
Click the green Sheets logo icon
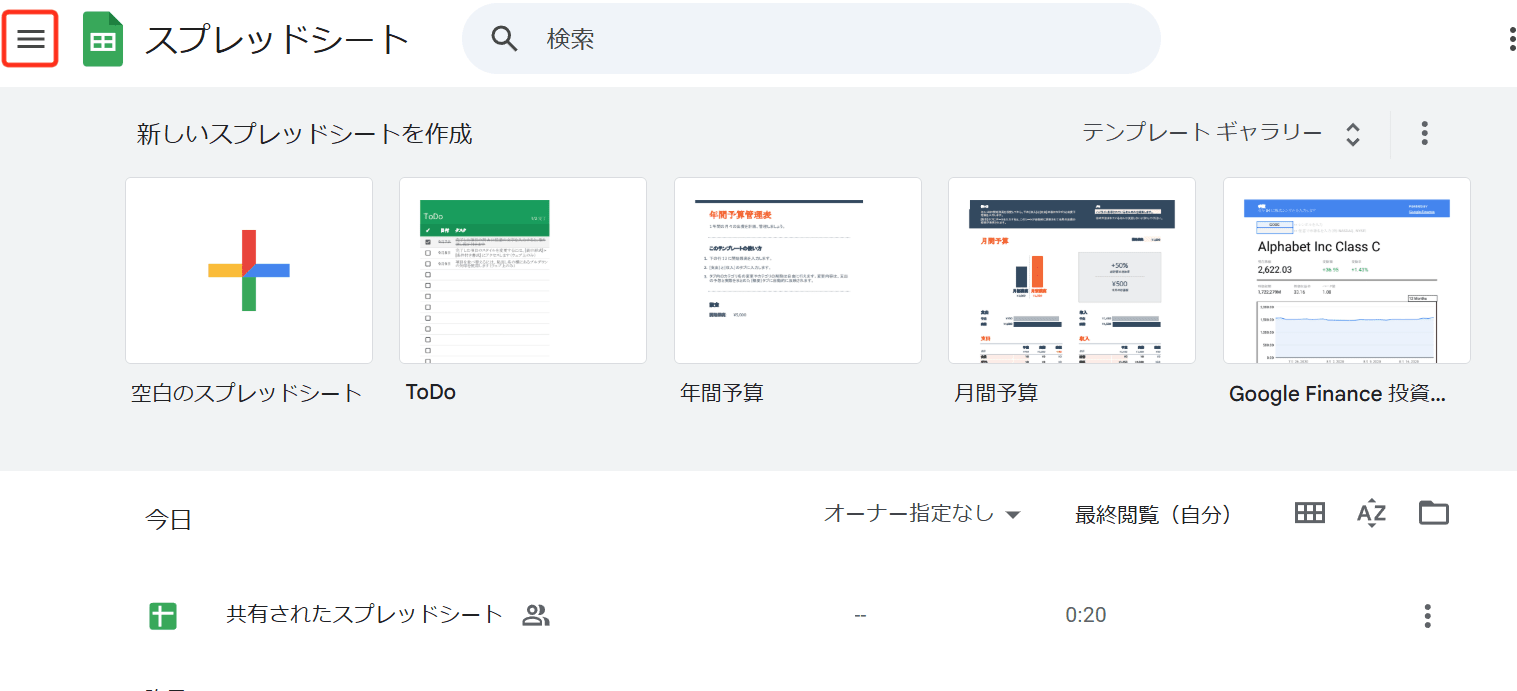click(102, 40)
